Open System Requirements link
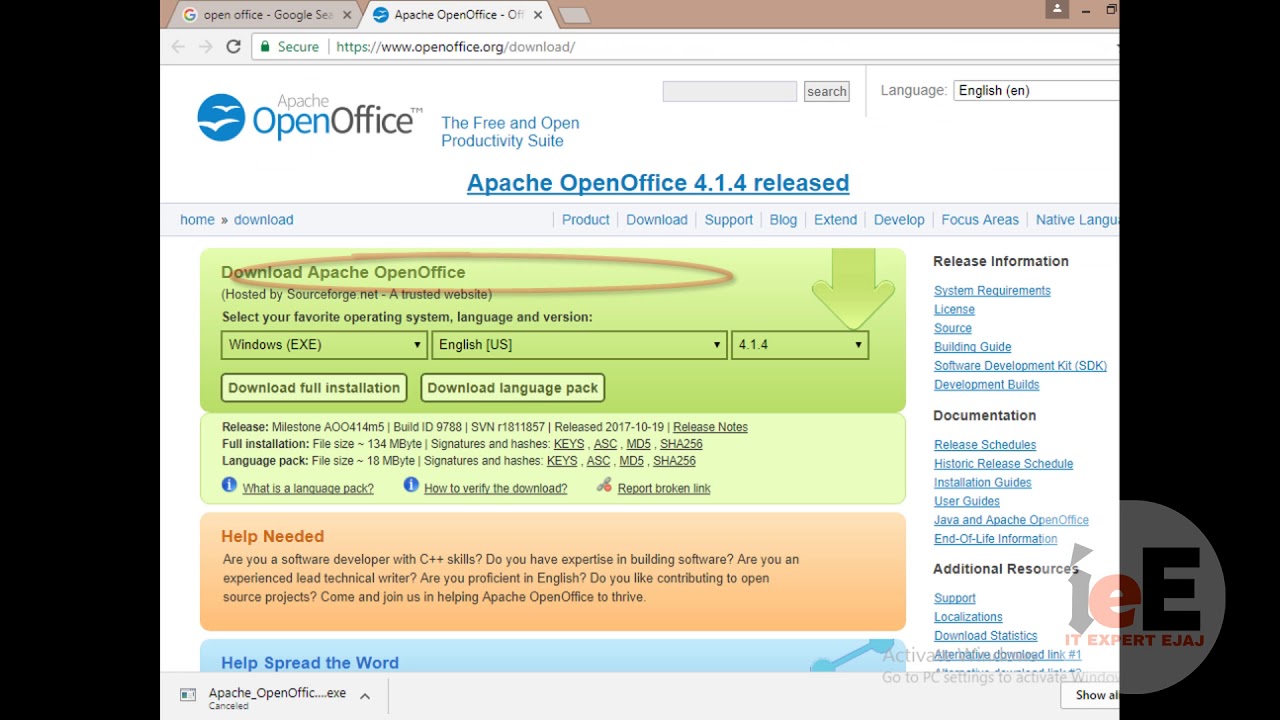1280x720 pixels. (992, 291)
